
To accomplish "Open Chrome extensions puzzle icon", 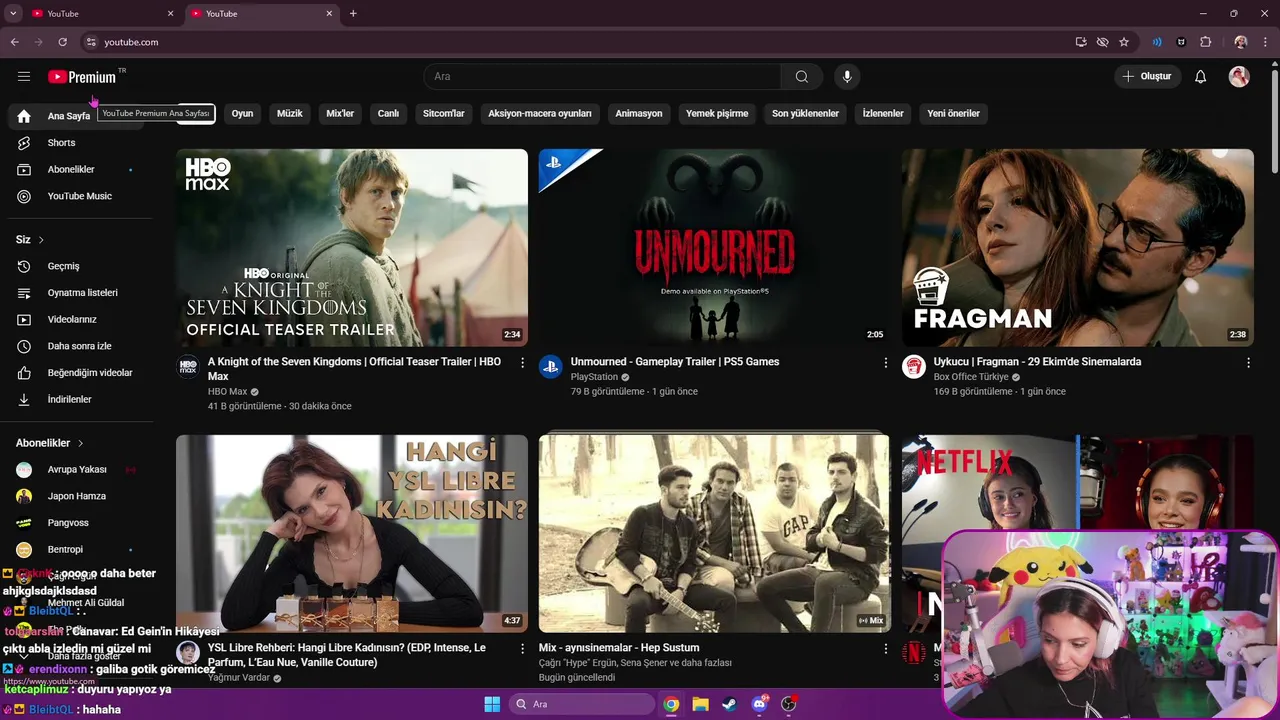I will click(1206, 42).
